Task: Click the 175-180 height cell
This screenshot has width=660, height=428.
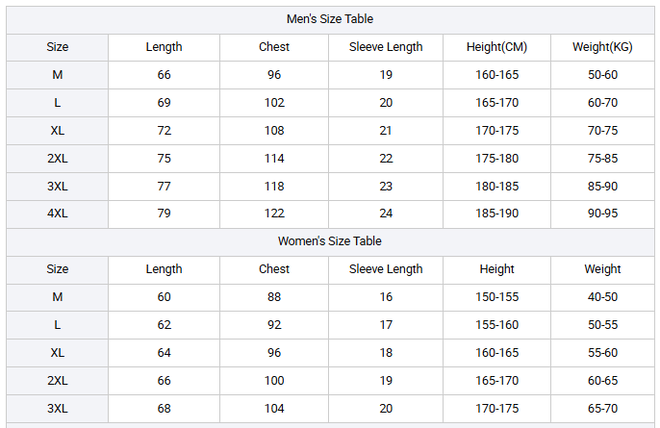Action: (497, 158)
